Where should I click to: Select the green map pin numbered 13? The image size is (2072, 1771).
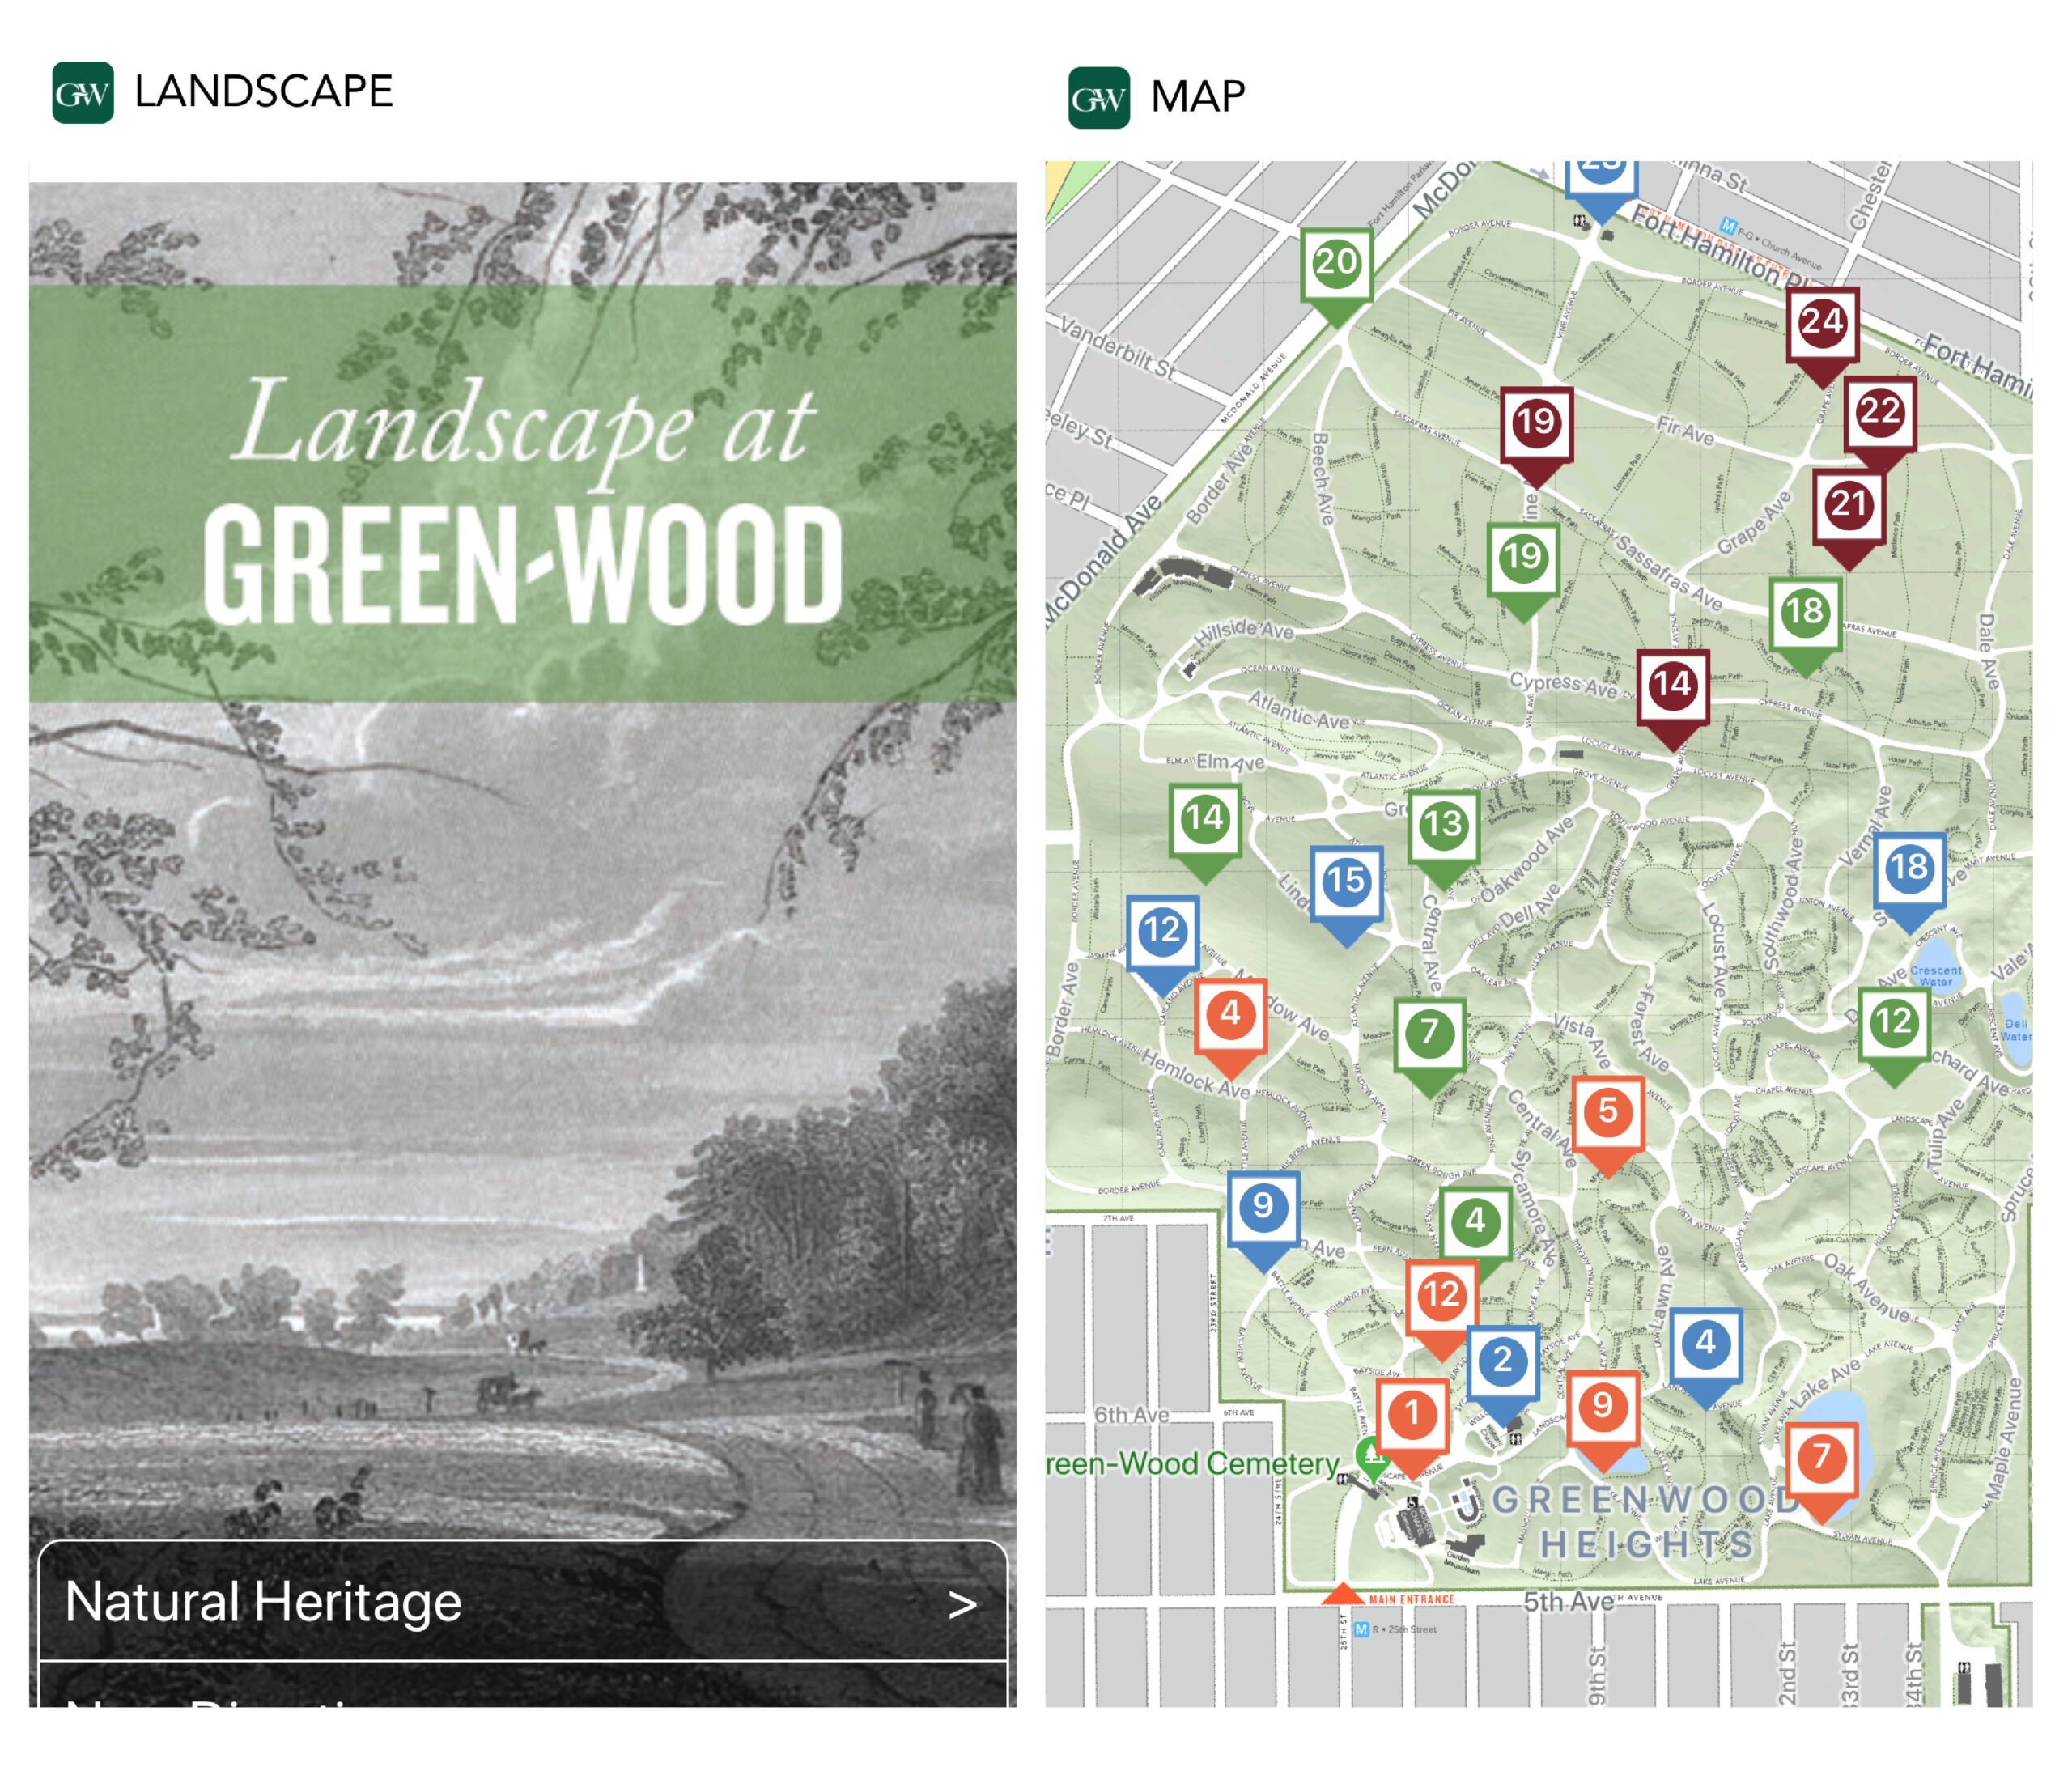1442,825
